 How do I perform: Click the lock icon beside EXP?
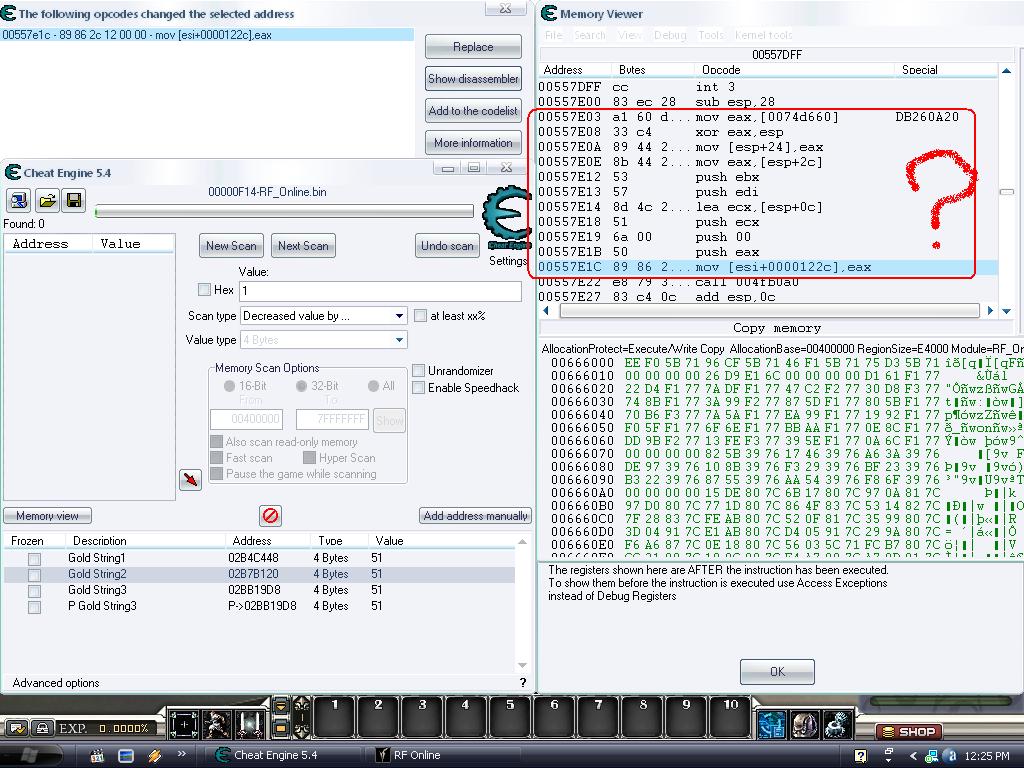(x=42, y=728)
